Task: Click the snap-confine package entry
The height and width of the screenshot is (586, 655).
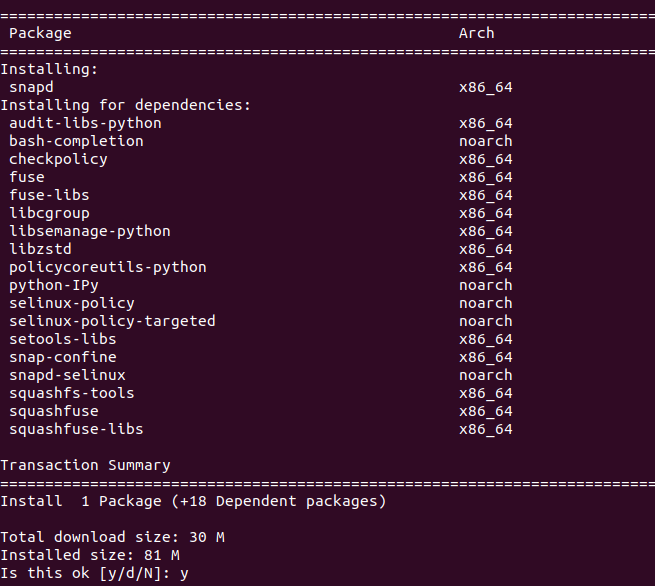Action: click(63, 357)
